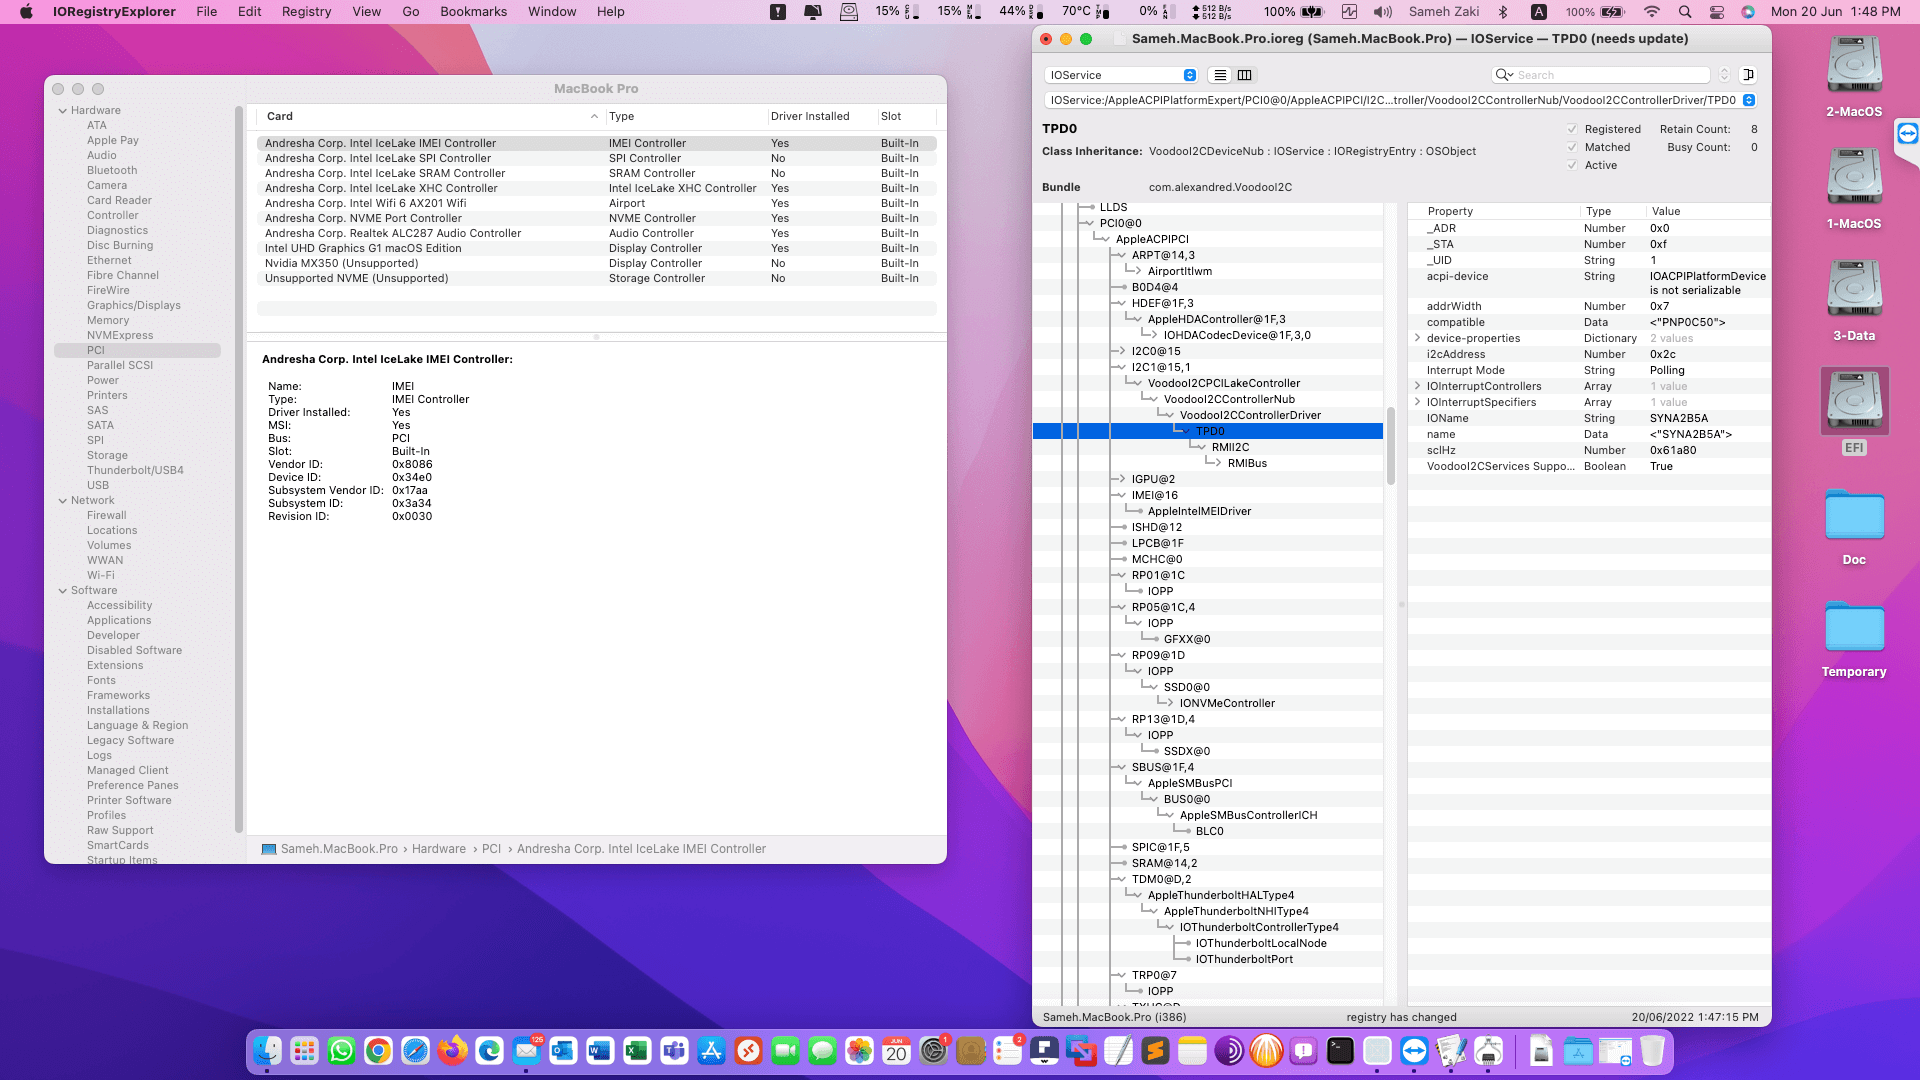The width and height of the screenshot is (1920, 1080).
Task: Click the Bluetooth icon in the menu bar
Action: click(1502, 12)
